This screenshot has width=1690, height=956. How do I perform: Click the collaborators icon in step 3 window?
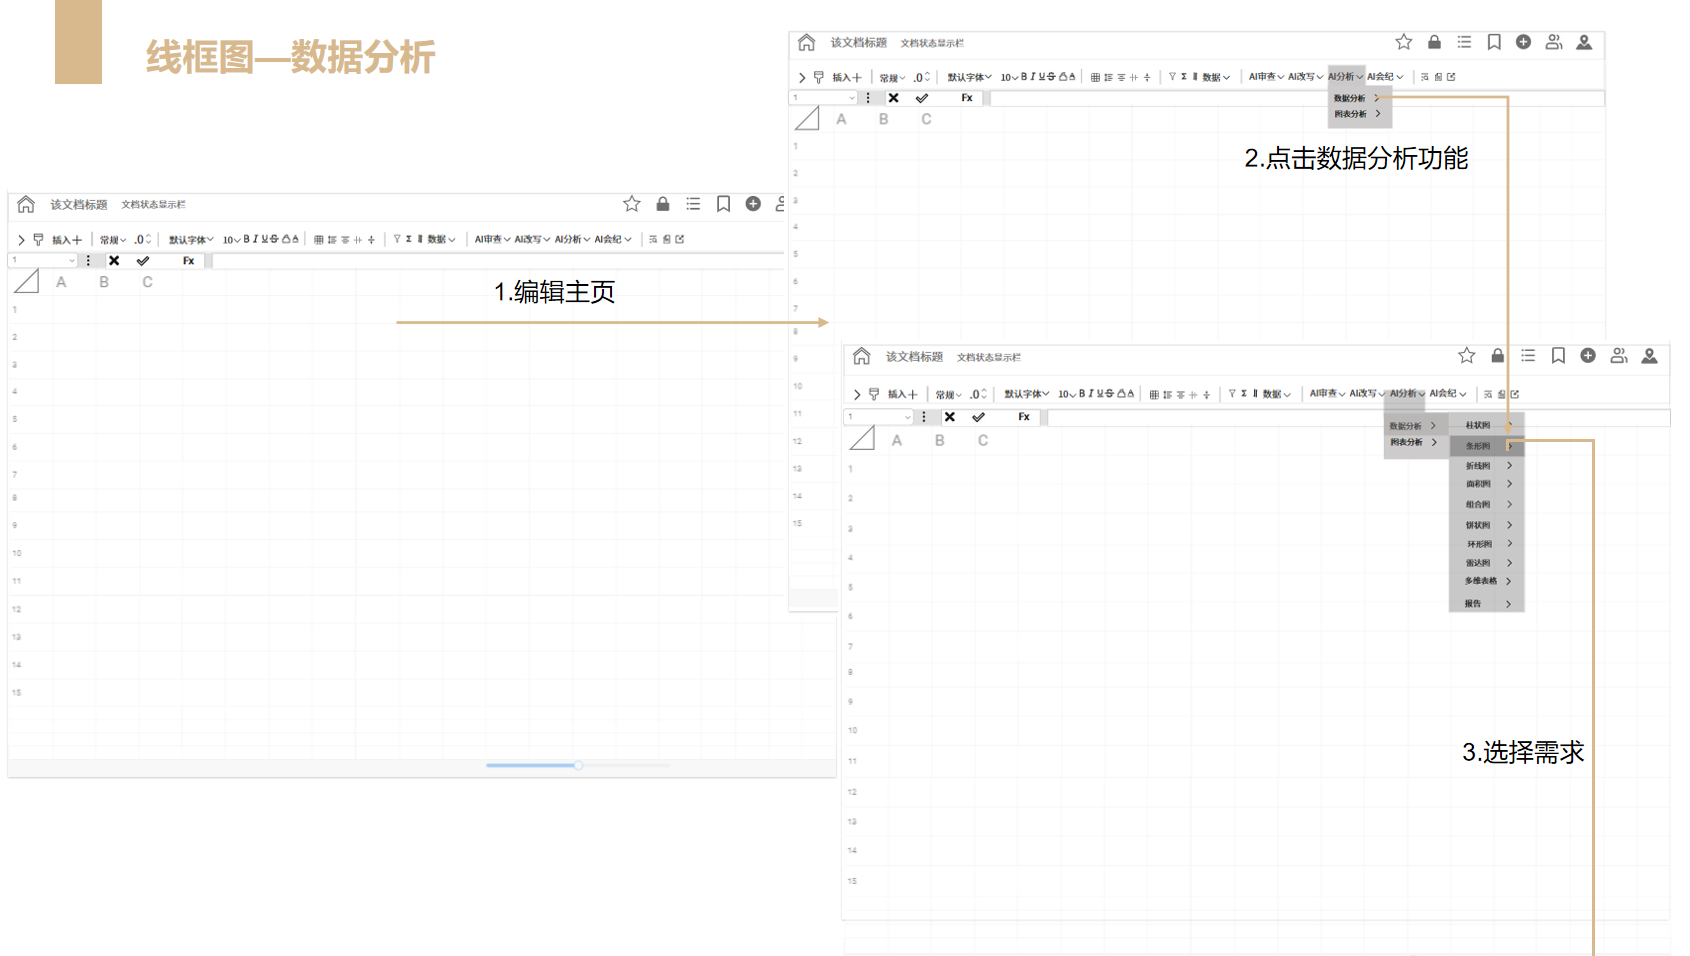[x=1619, y=355]
